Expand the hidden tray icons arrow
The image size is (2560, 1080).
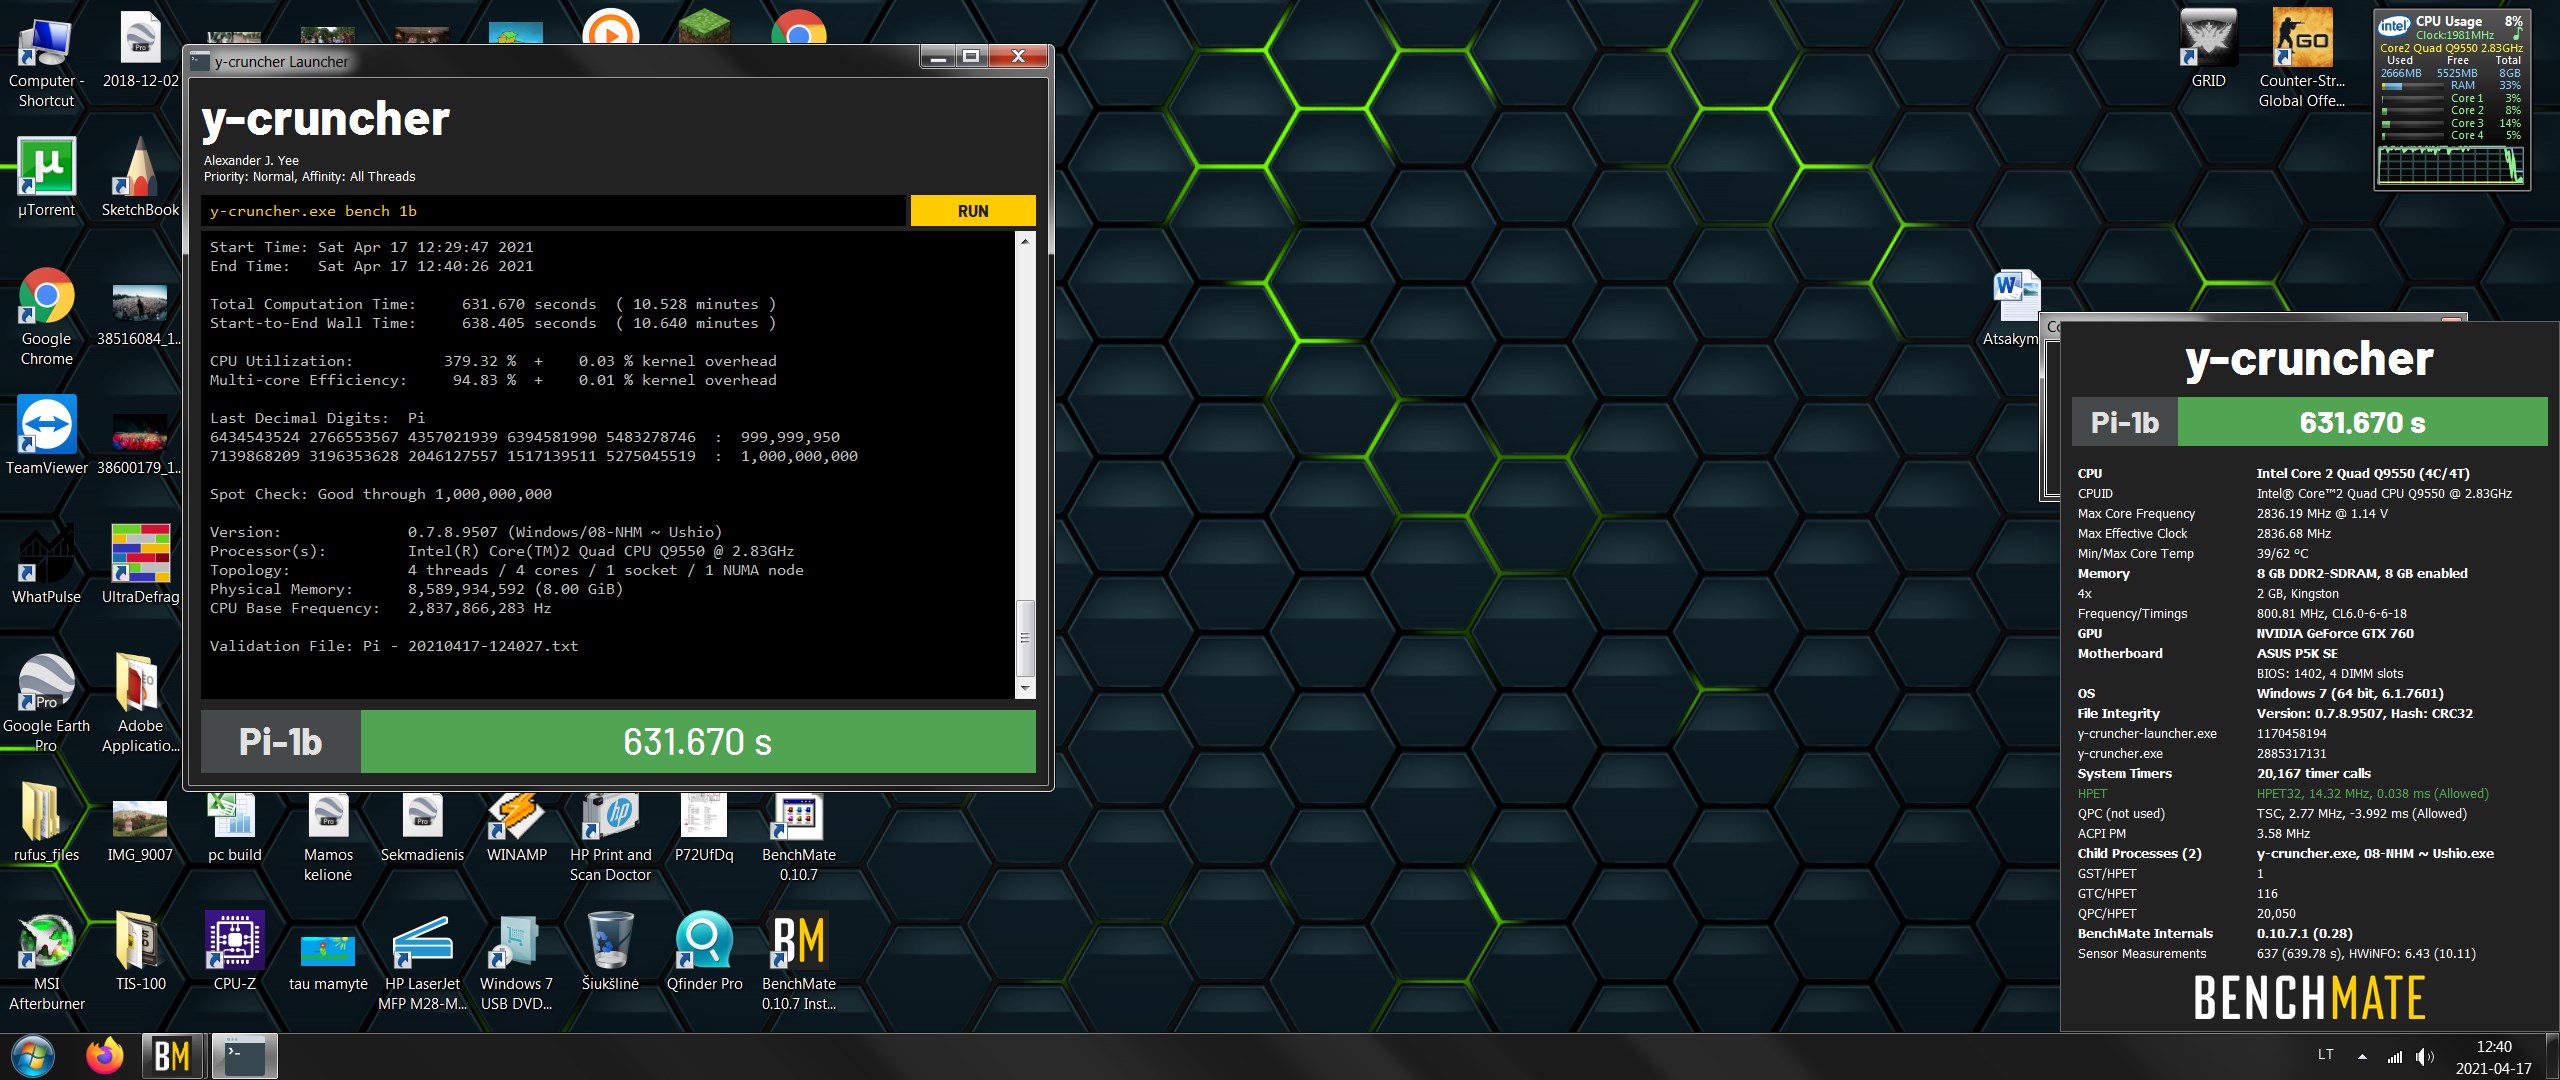pos(2362,1056)
